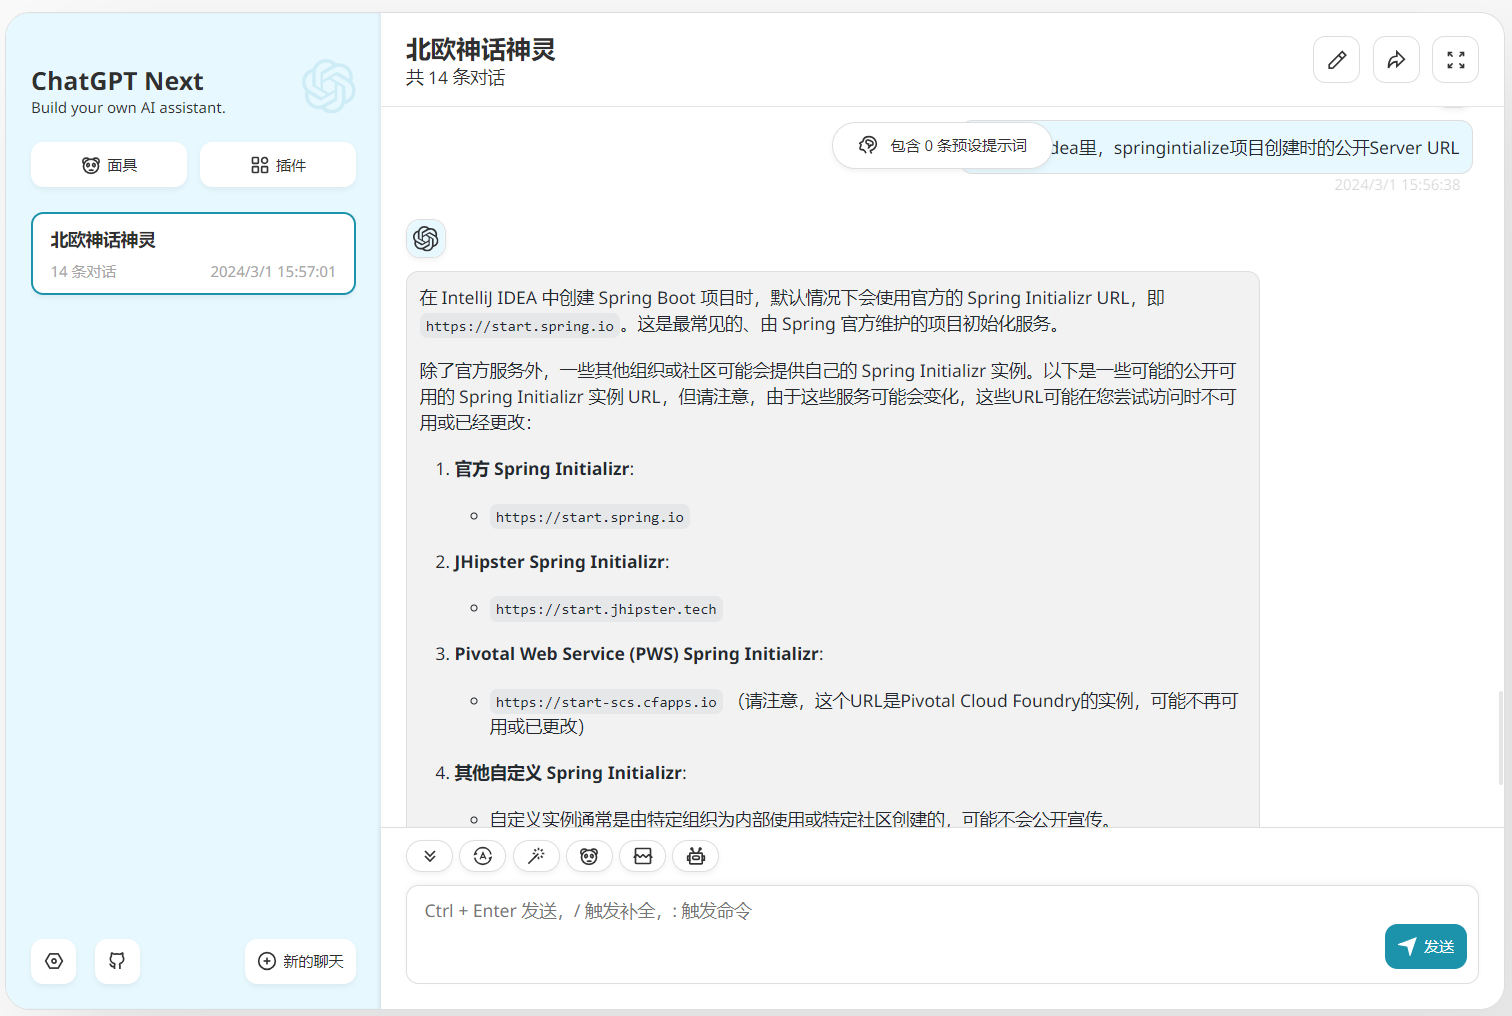Open quick prompts with magic wand icon
This screenshot has height=1016, width=1512.
(x=536, y=856)
